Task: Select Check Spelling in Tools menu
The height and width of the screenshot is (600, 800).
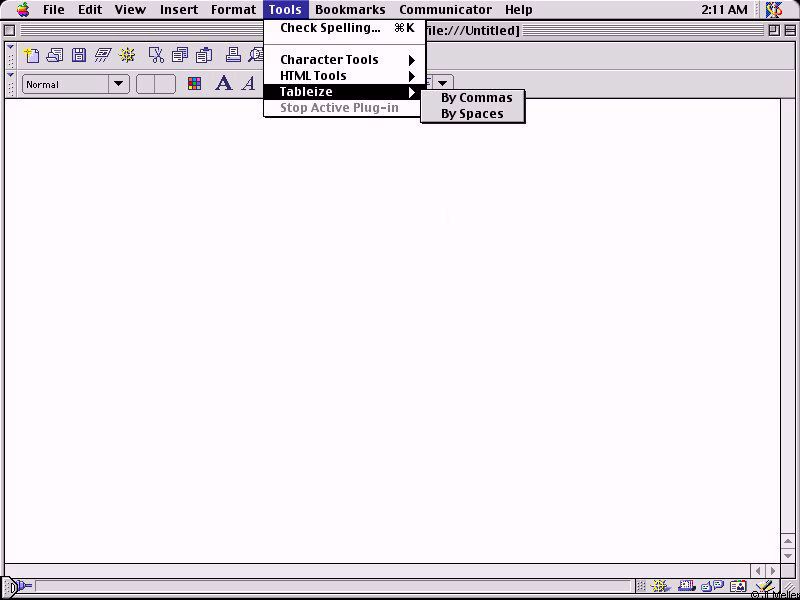Action: point(330,28)
